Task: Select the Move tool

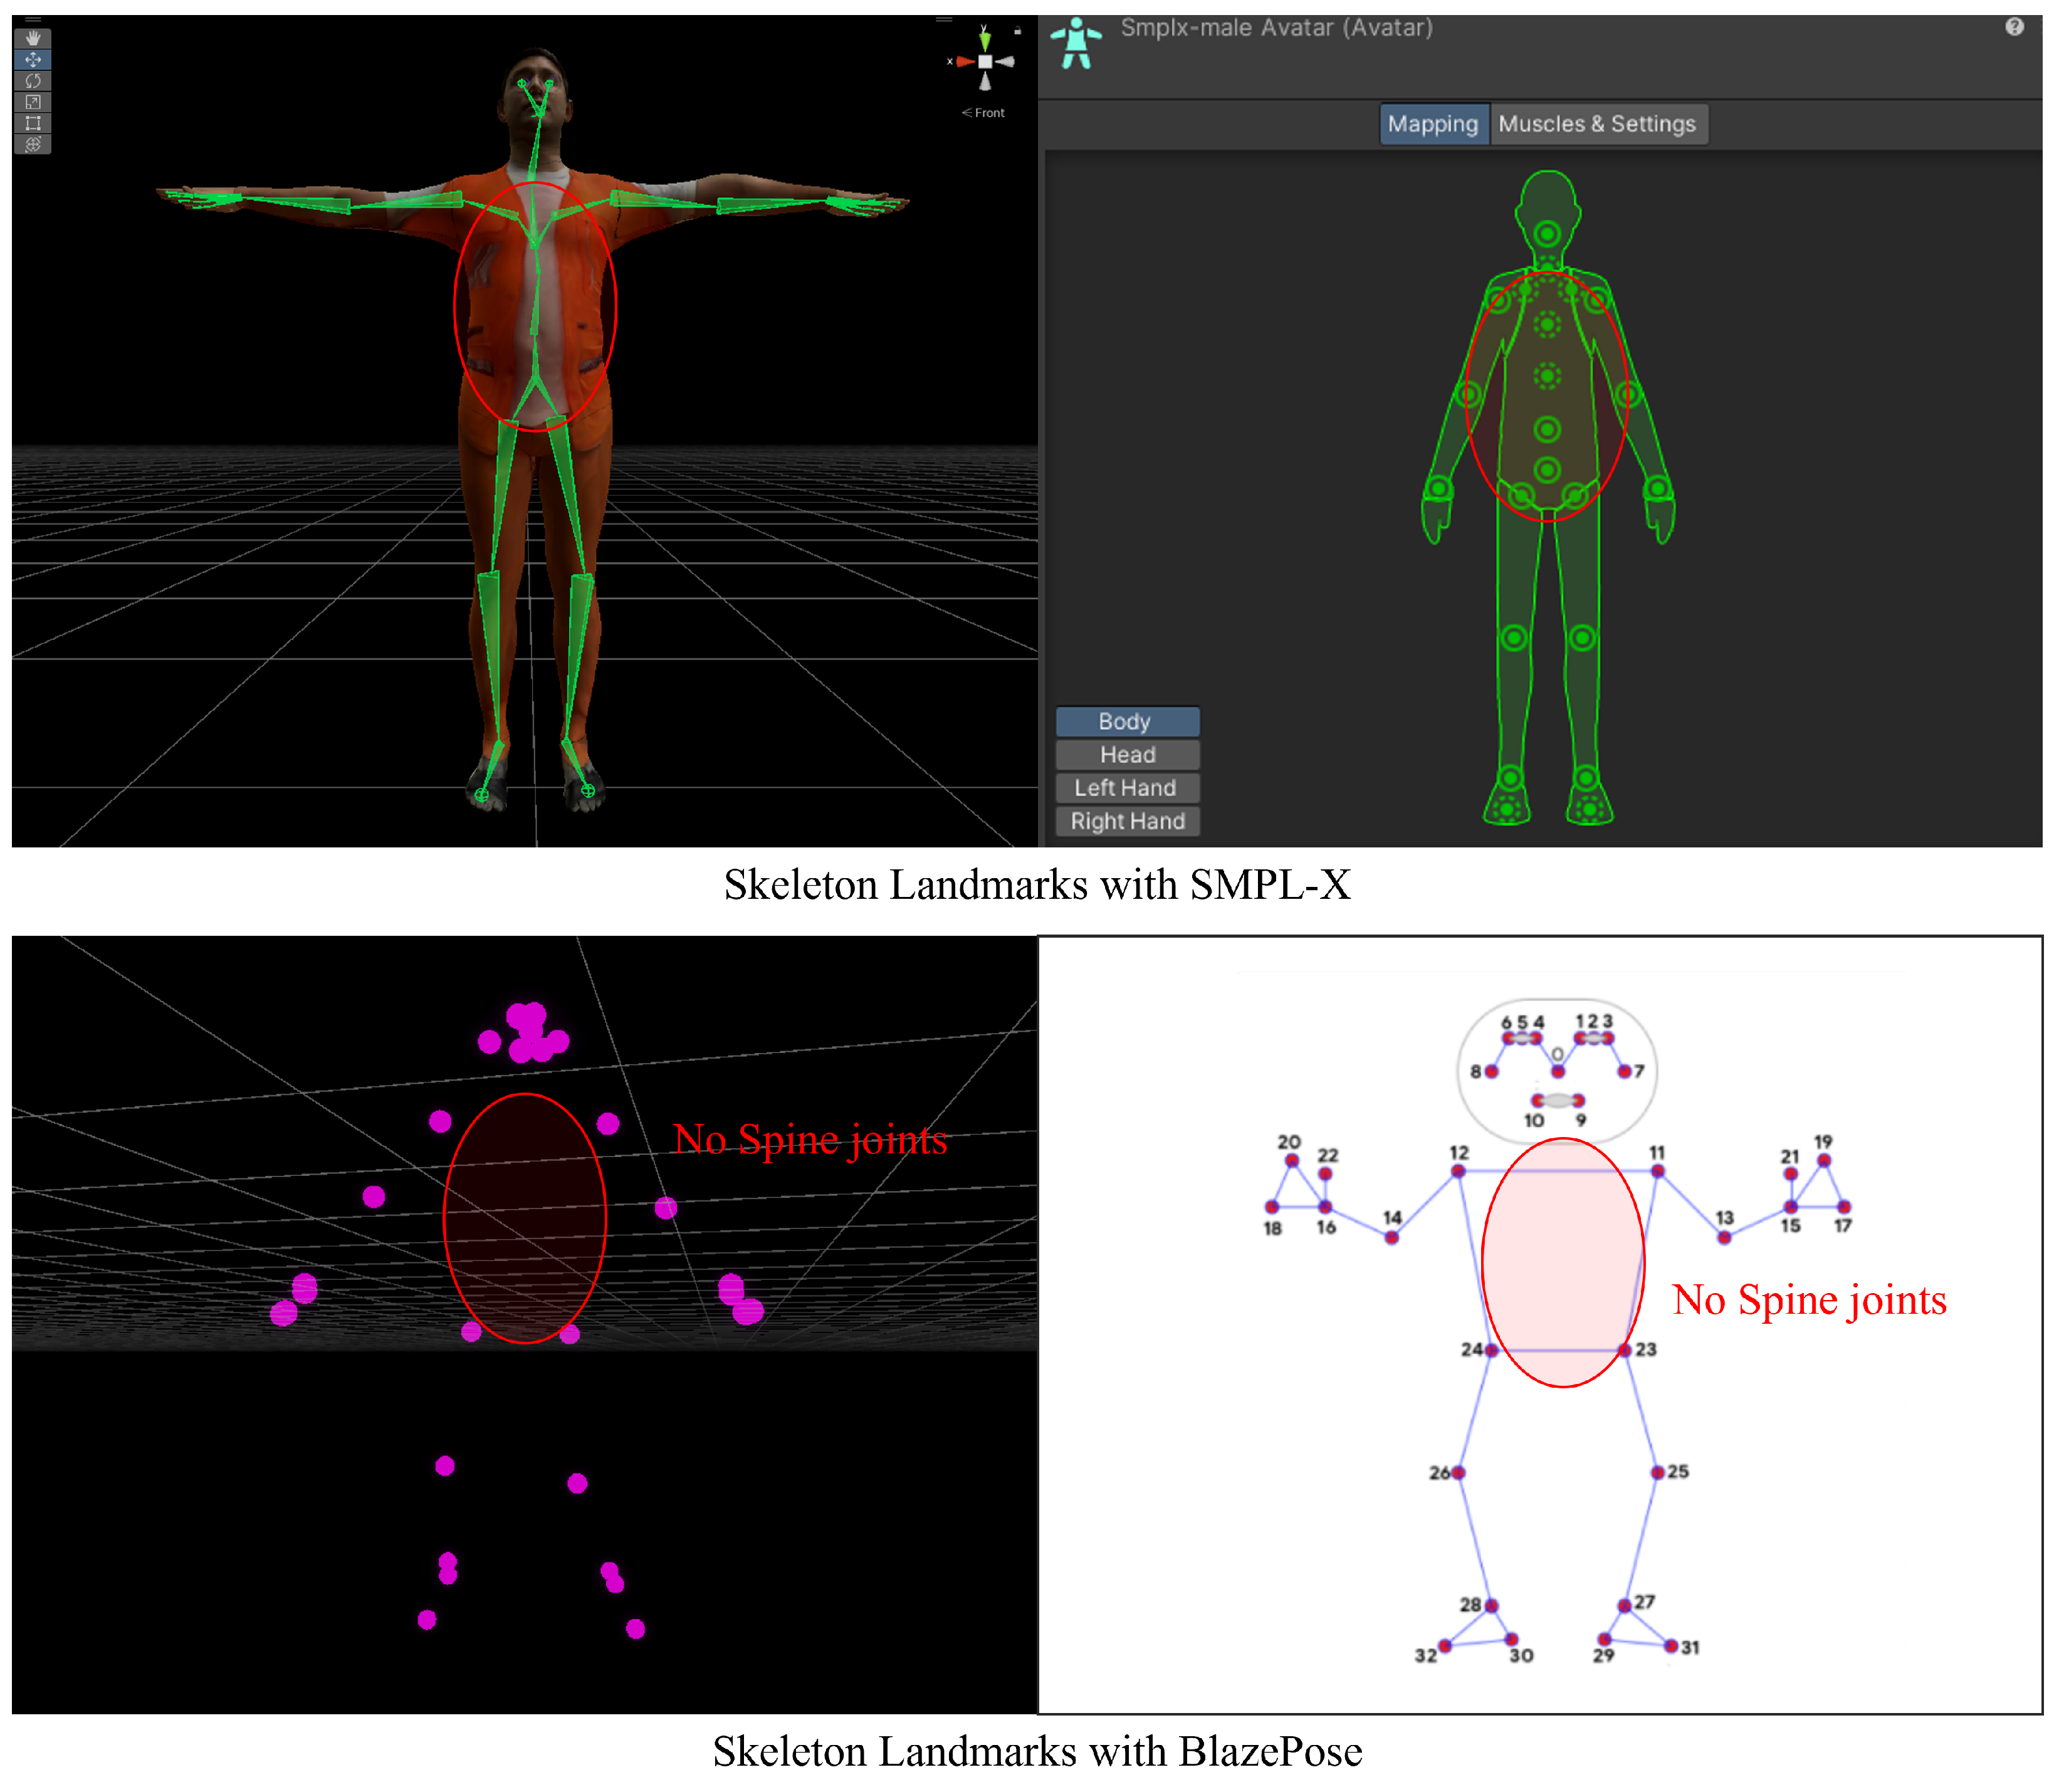Action: (x=33, y=59)
